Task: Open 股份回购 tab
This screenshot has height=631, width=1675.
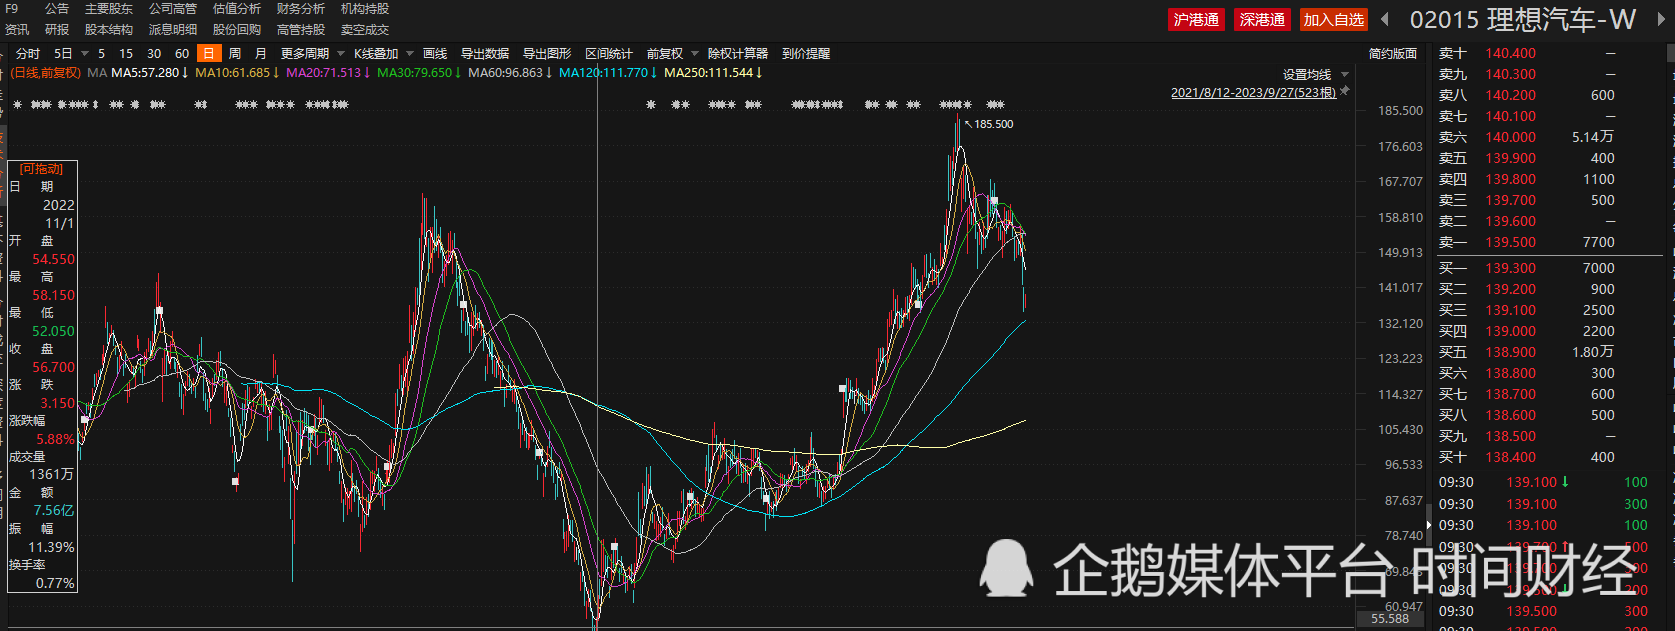Action: (x=237, y=30)
